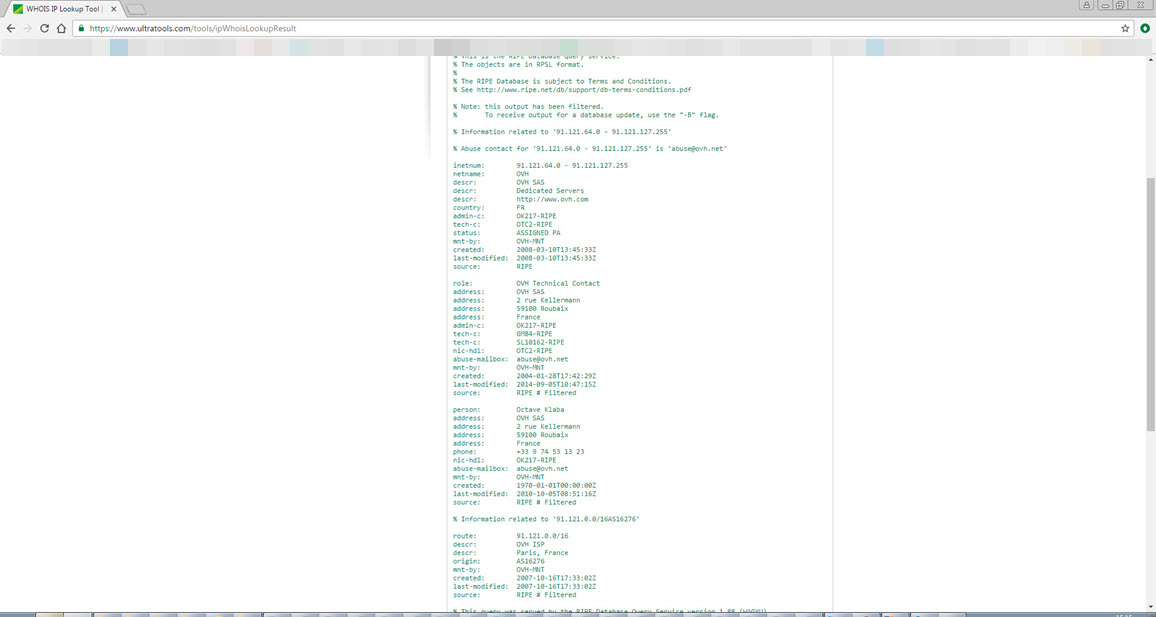Image resolution: width=1156 pixels, height=617 pixels.
Task: Click the created date 1970-01-01T00:00:00Z
Action: (x=556, y=486)
